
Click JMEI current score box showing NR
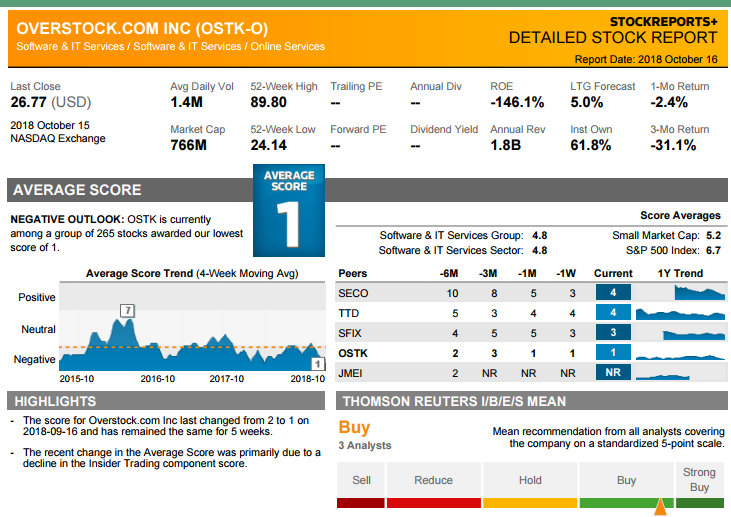click(x=613, y=372)
